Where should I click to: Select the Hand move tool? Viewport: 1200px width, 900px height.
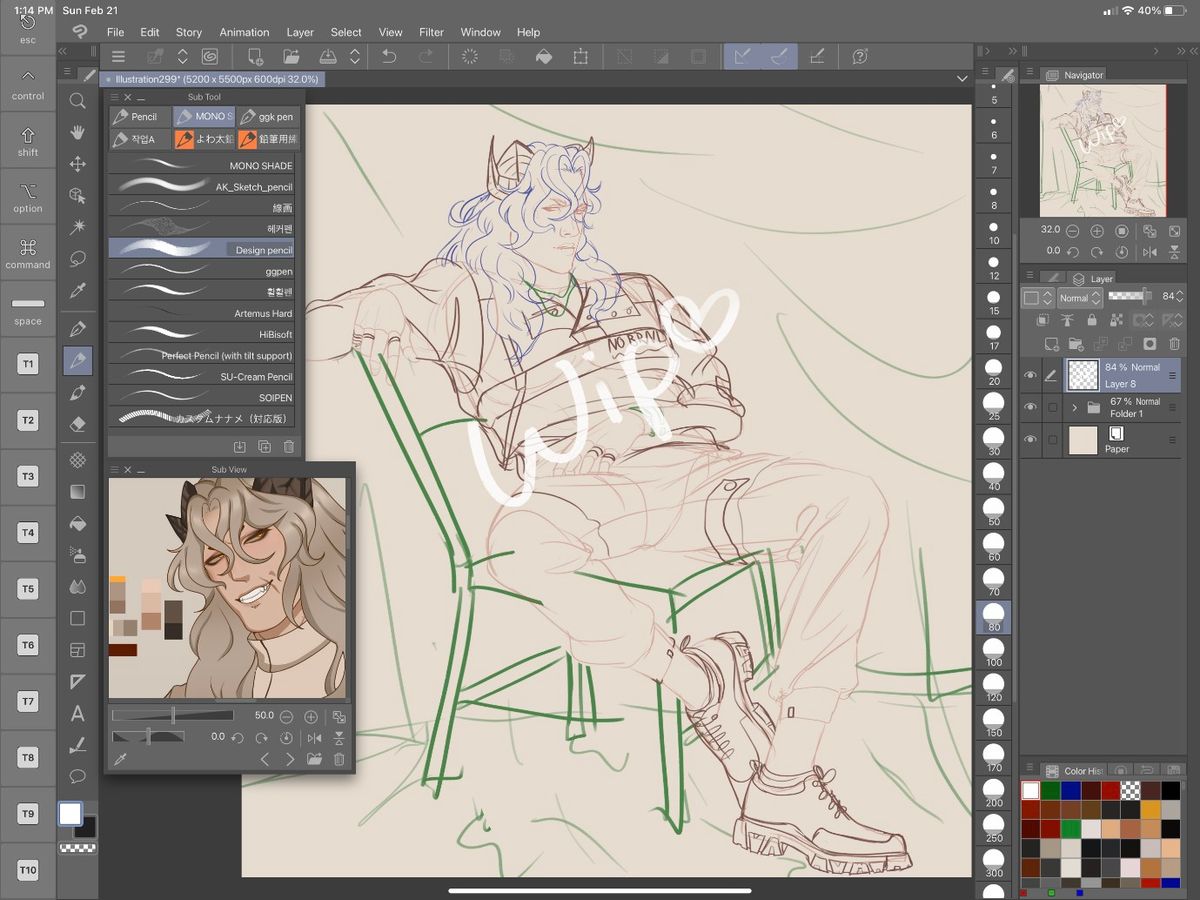click(77, 132)
